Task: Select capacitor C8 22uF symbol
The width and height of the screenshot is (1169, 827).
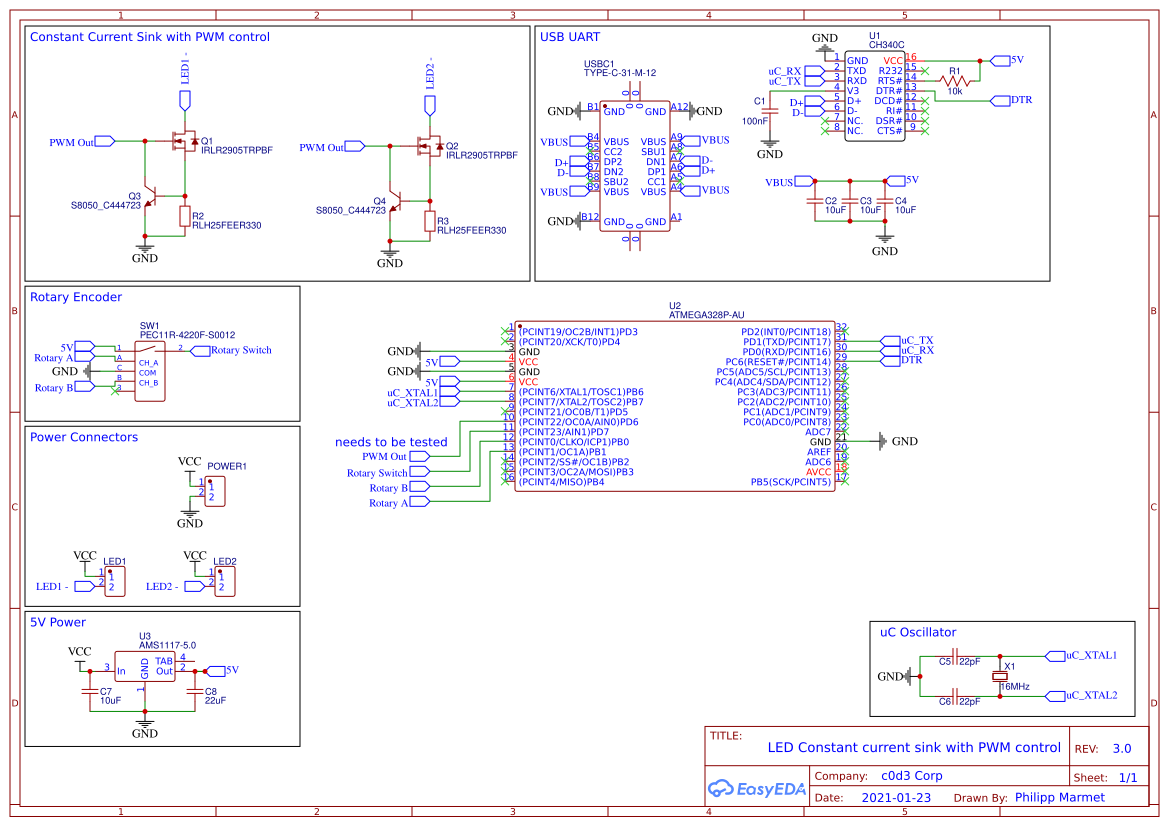Action: tap(195, 691)
